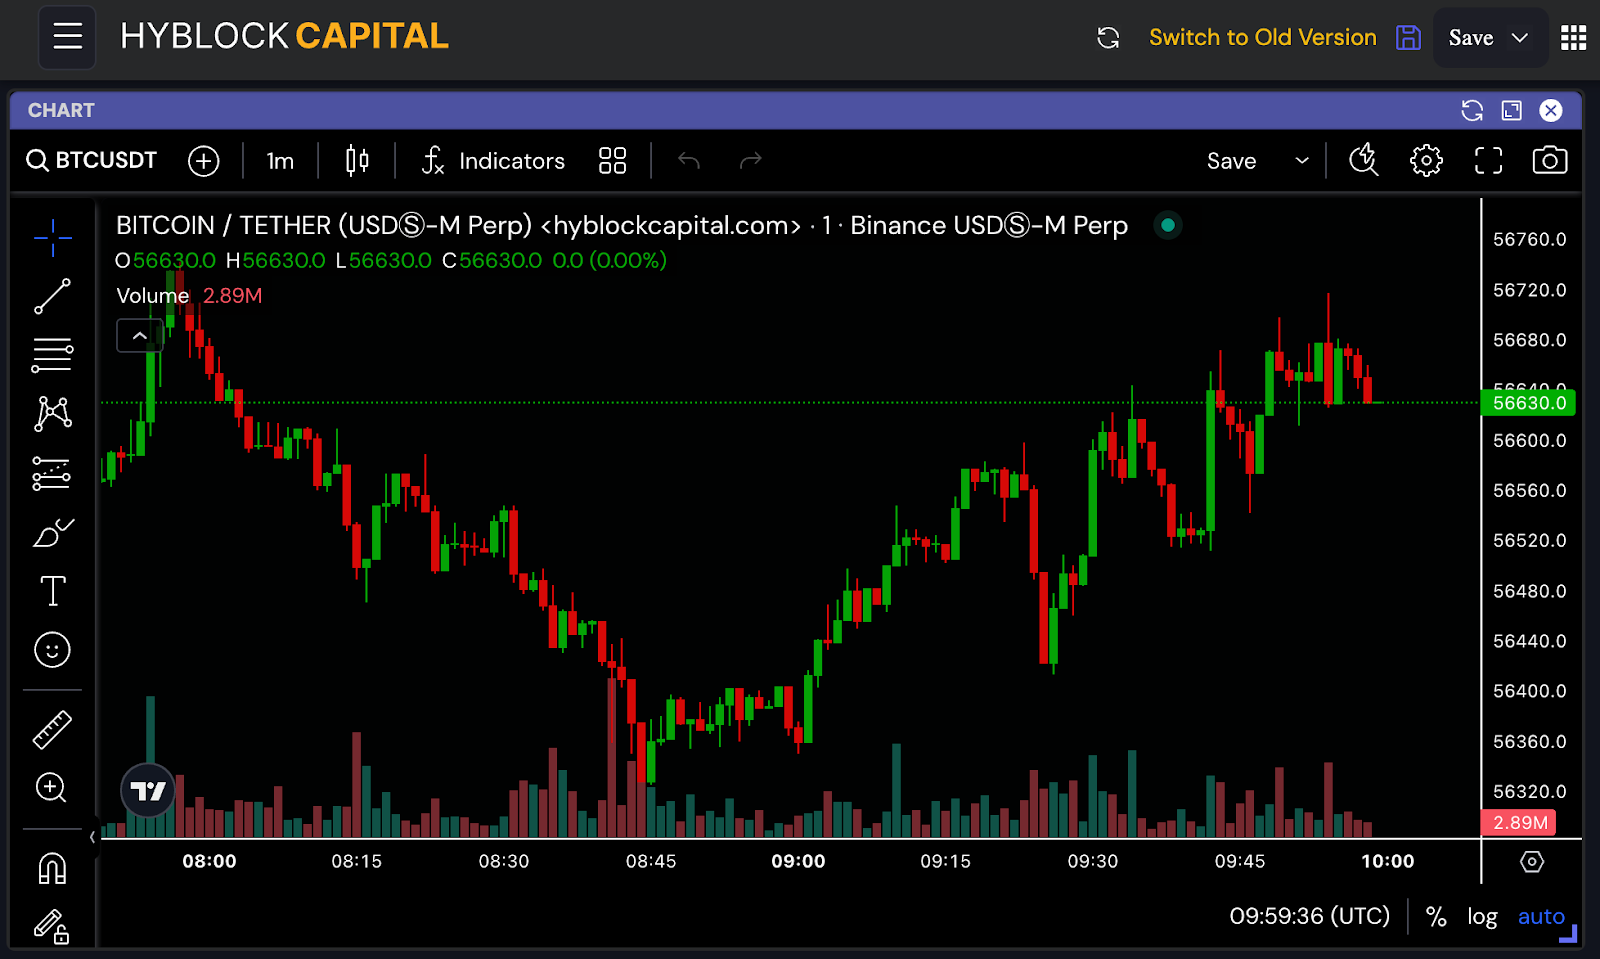Toggle auto scale mode
The width and height of the screenshot is (1600, 959).
click(x=1541, y=916)
